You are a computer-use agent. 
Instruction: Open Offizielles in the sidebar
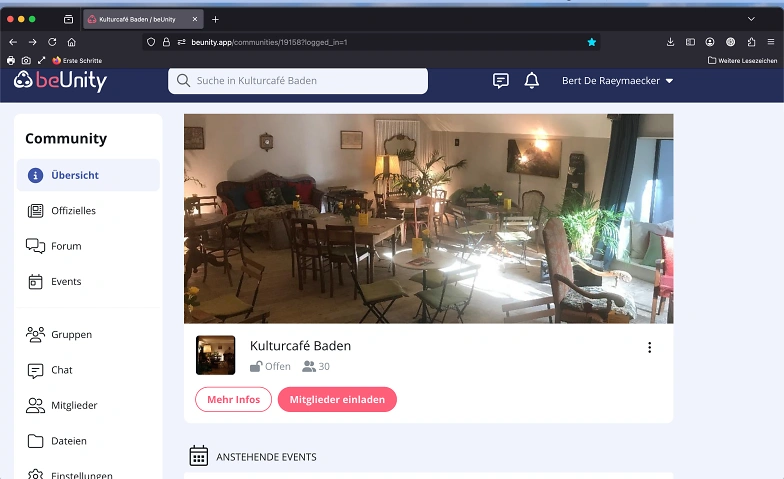88,210
